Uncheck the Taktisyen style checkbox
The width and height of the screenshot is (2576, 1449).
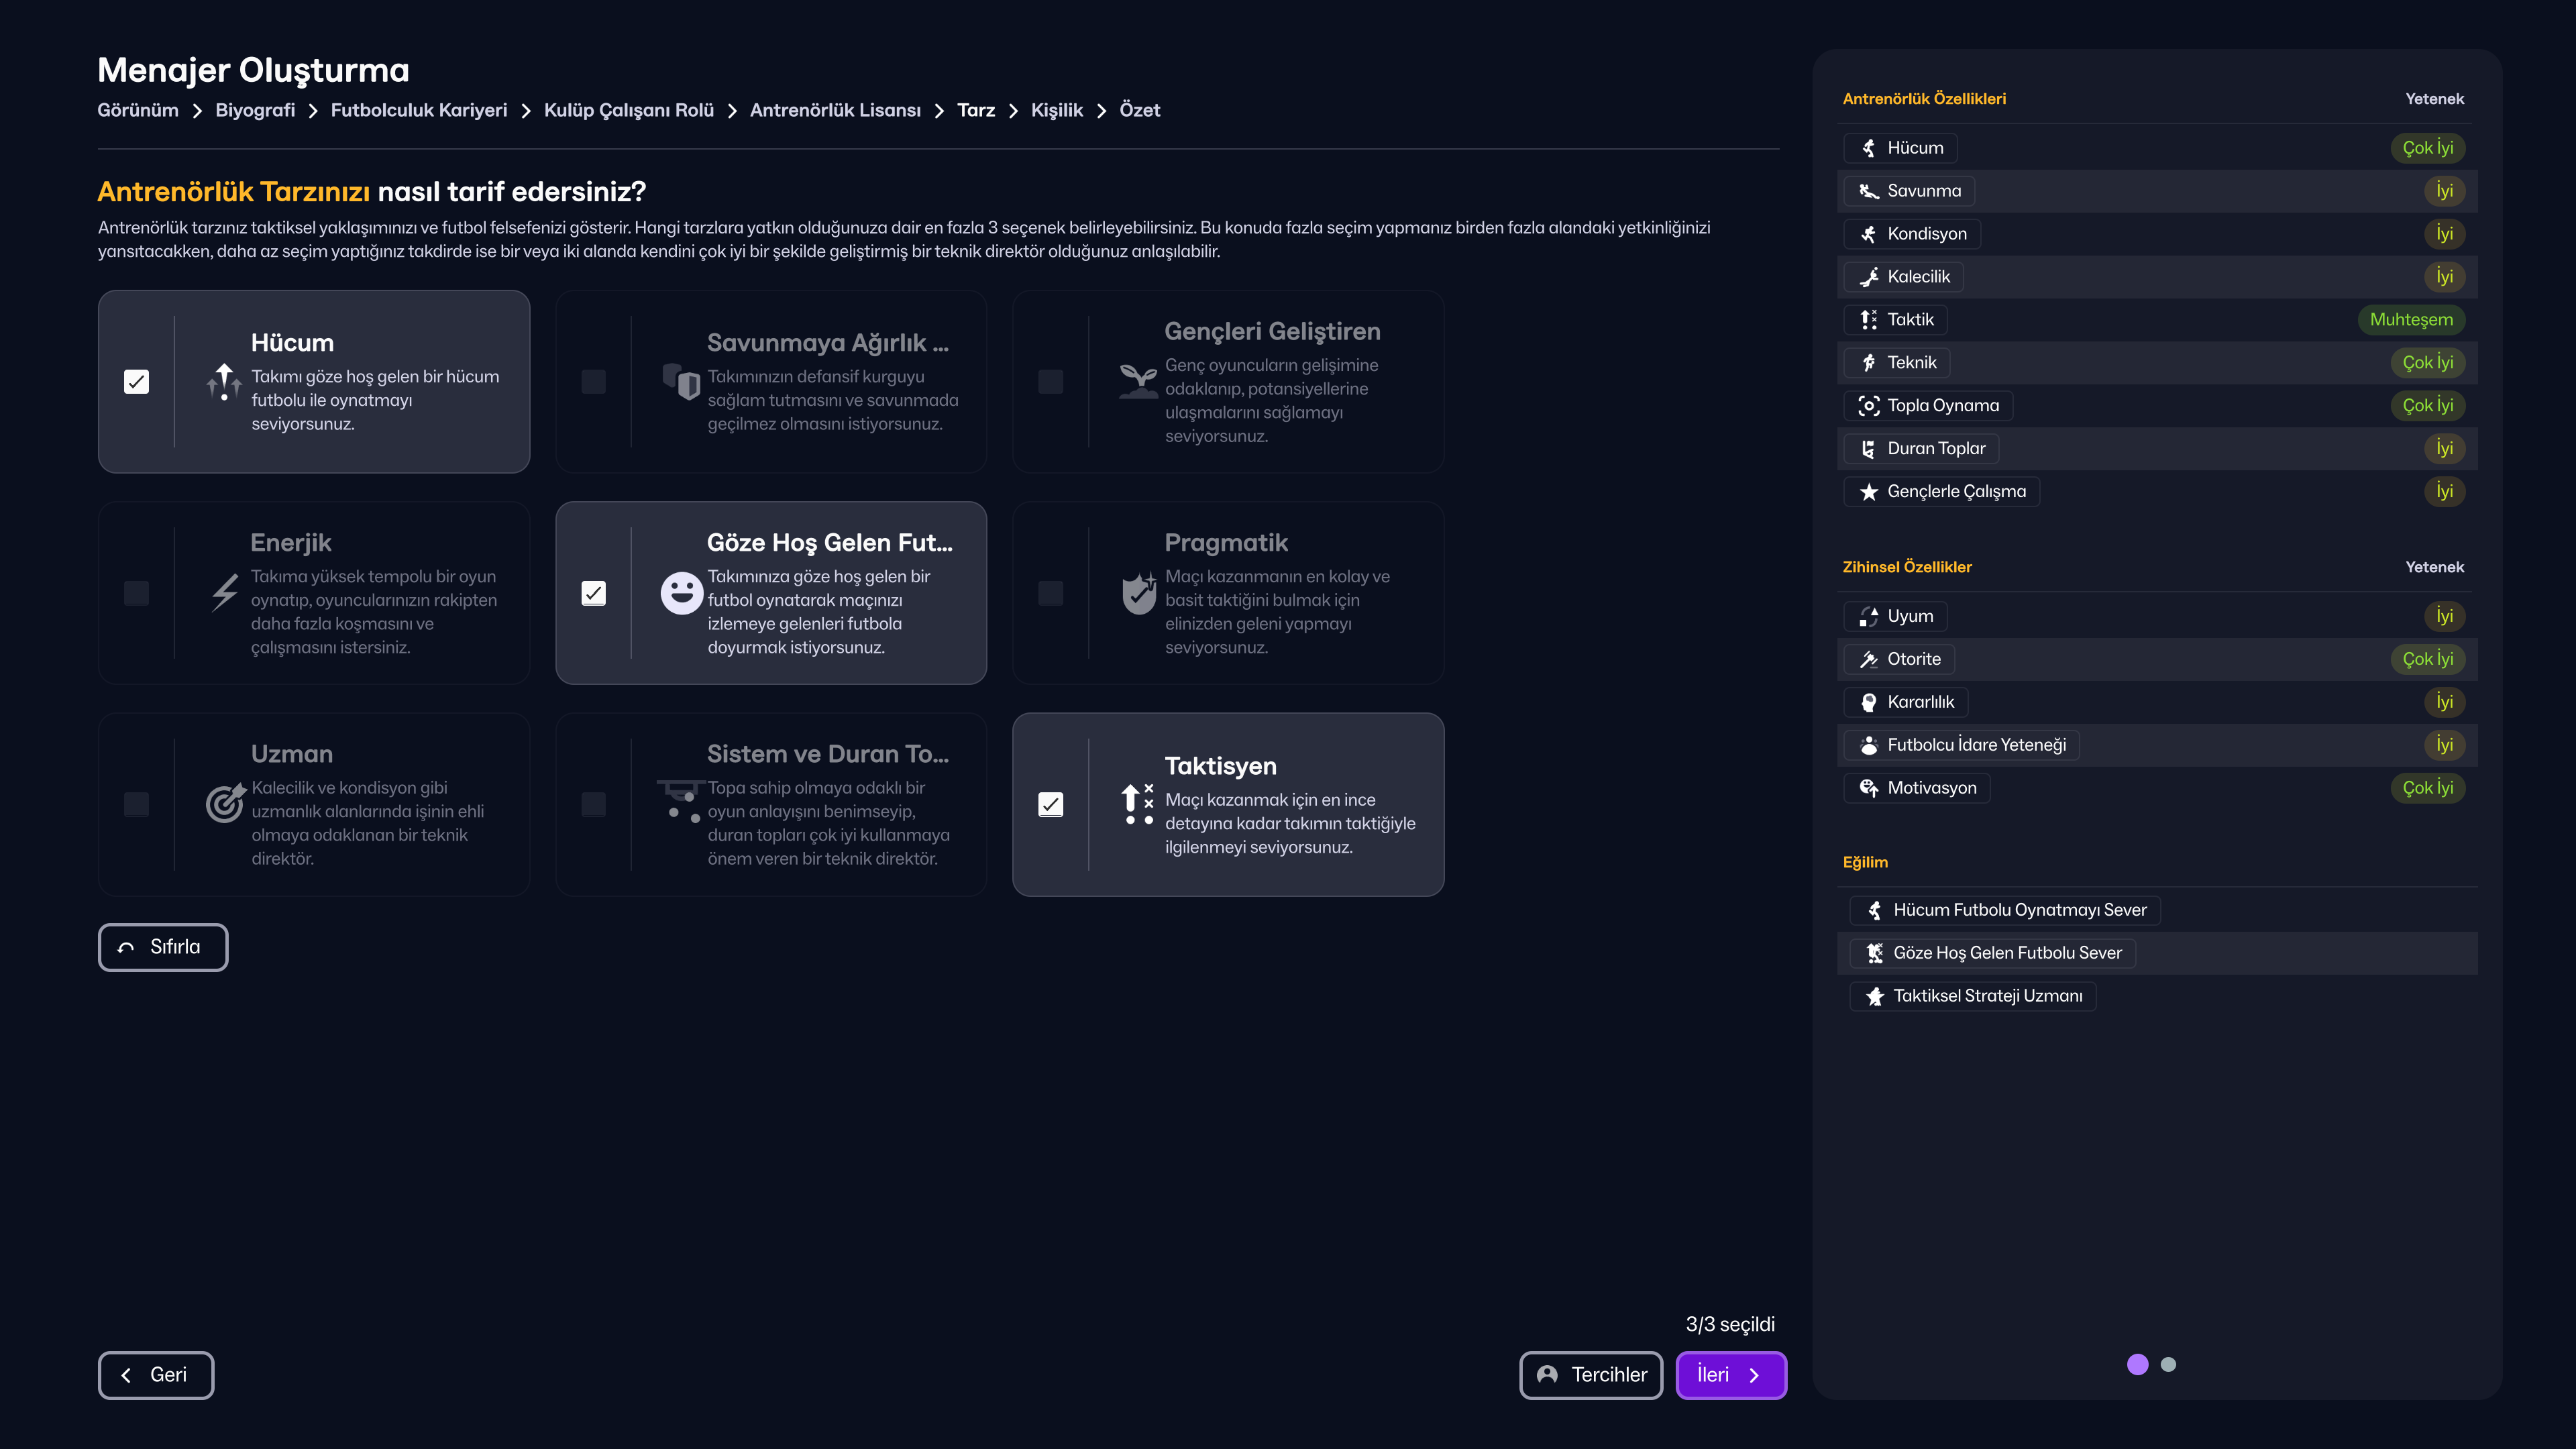tap(1051, 804)
